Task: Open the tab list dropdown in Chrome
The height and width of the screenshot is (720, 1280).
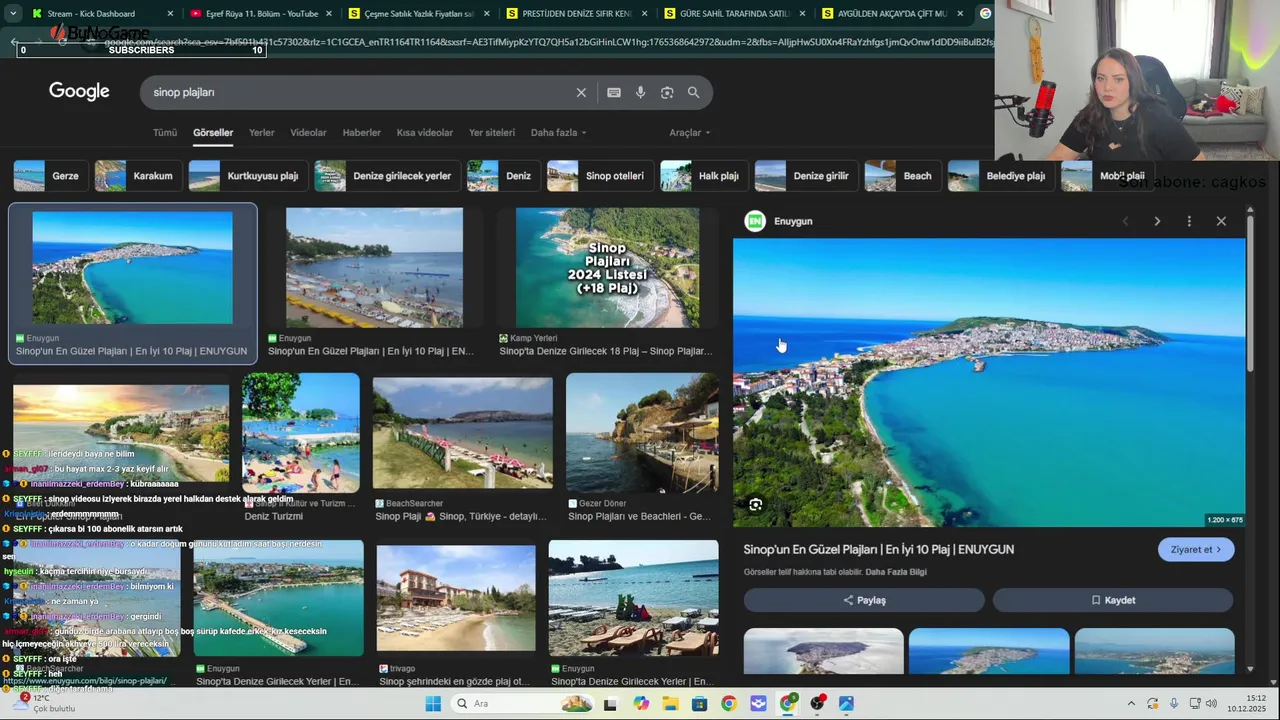Action: coord(13,14)
